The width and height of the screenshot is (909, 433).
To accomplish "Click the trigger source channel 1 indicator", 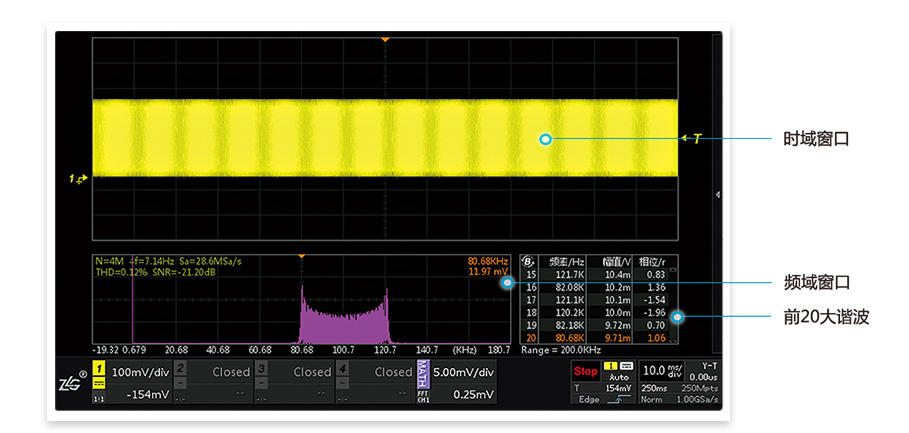I will tap(610, 366).
